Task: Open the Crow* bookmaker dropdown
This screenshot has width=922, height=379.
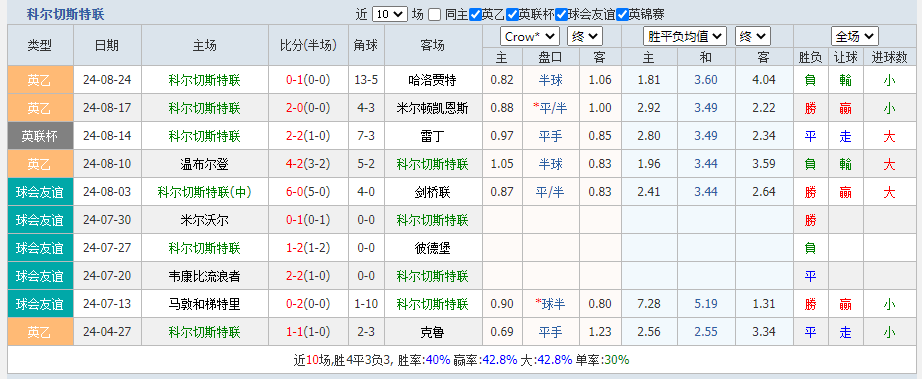Action: point(529,37)
